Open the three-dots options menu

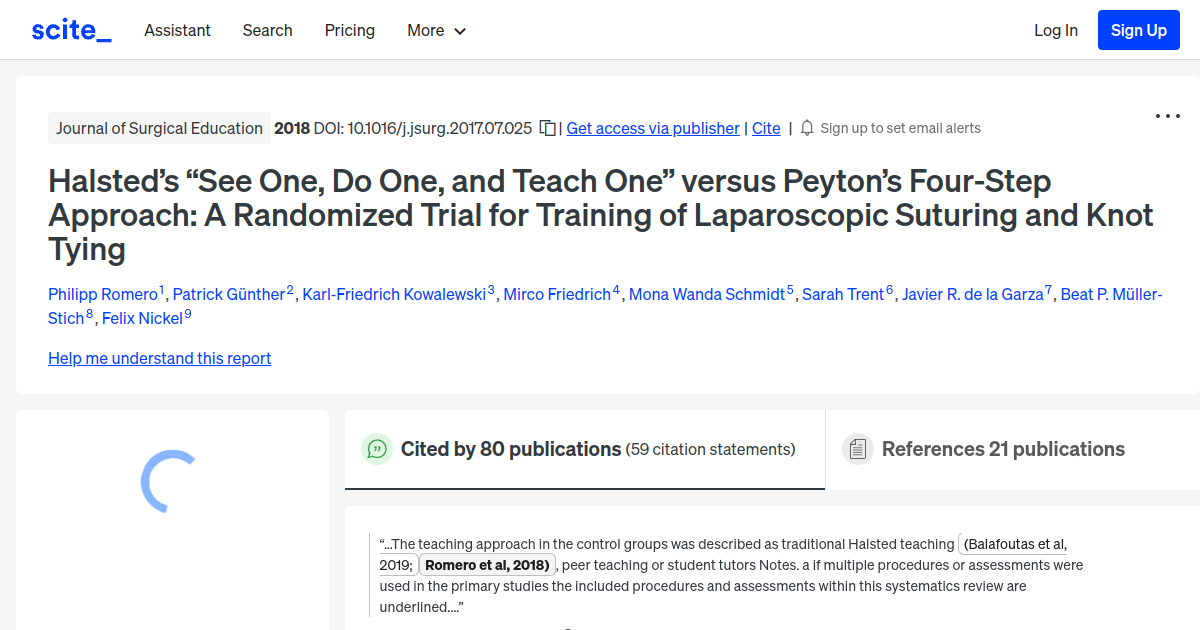[x=1167, y=116]
